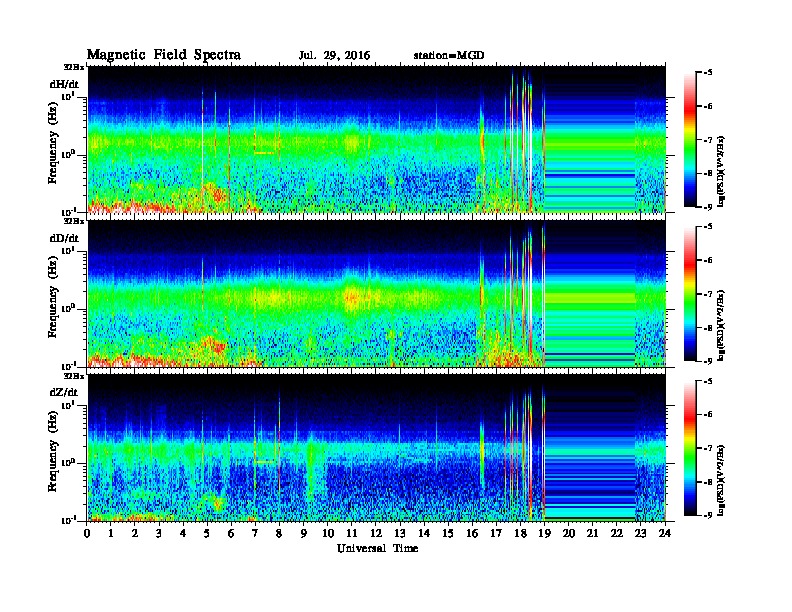The width and height of the screenshot is (792, 612).
Task: Click hour tick label '11' on time axis
Action: pos(352,533)
